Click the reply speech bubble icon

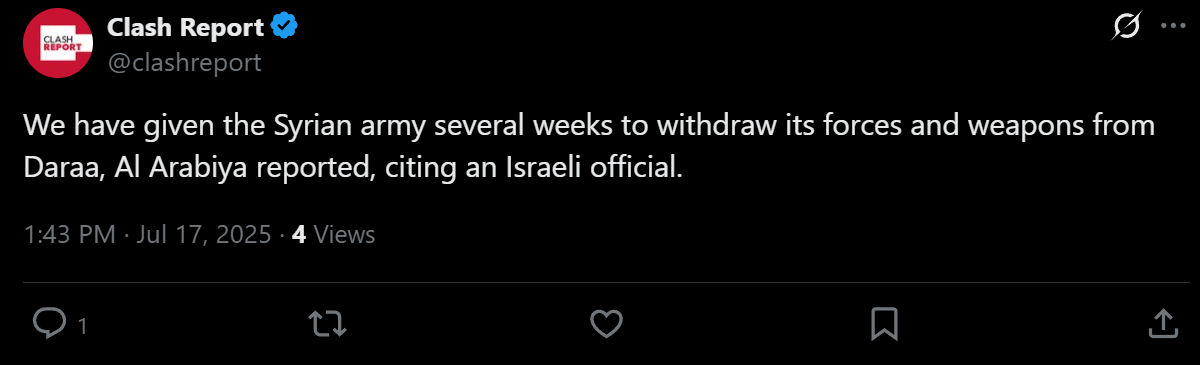(x=50, y=323)
